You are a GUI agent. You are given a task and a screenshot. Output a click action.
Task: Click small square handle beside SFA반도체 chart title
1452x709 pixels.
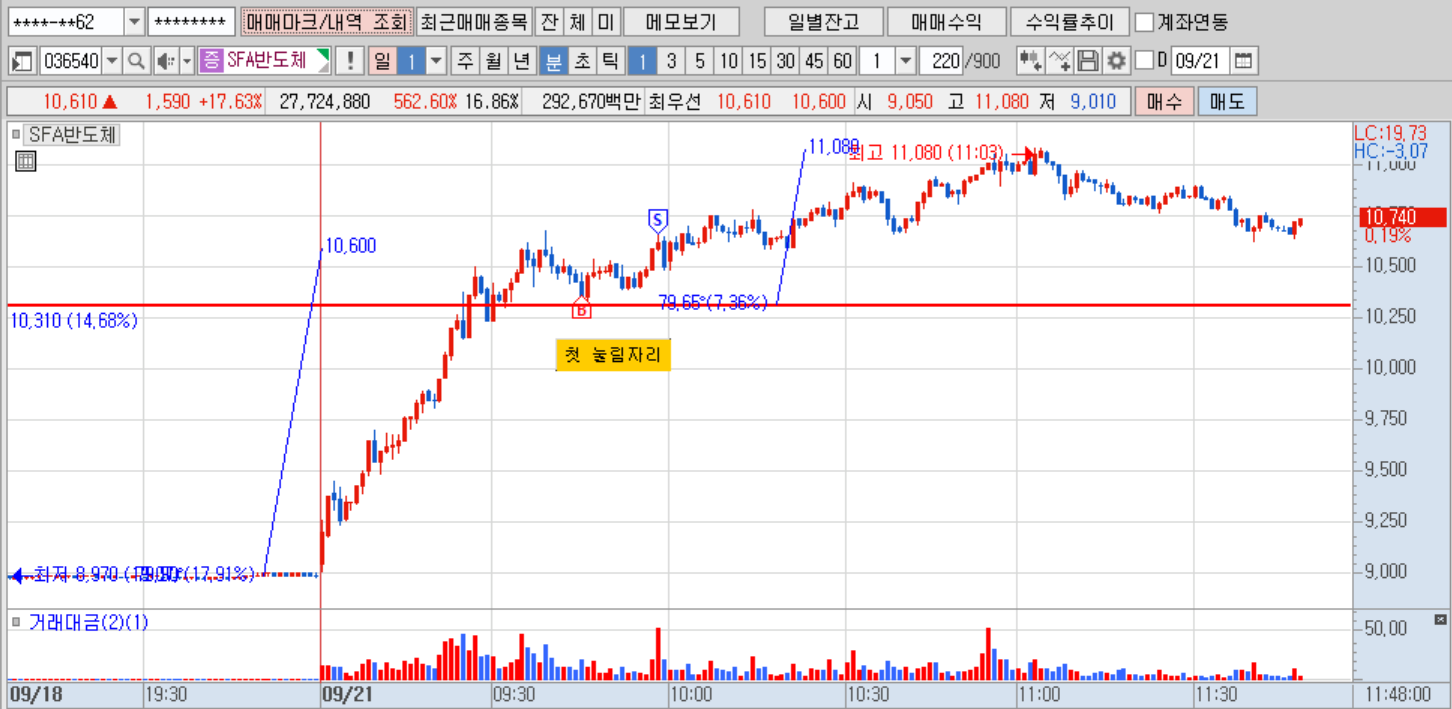(x=16, y=134)
